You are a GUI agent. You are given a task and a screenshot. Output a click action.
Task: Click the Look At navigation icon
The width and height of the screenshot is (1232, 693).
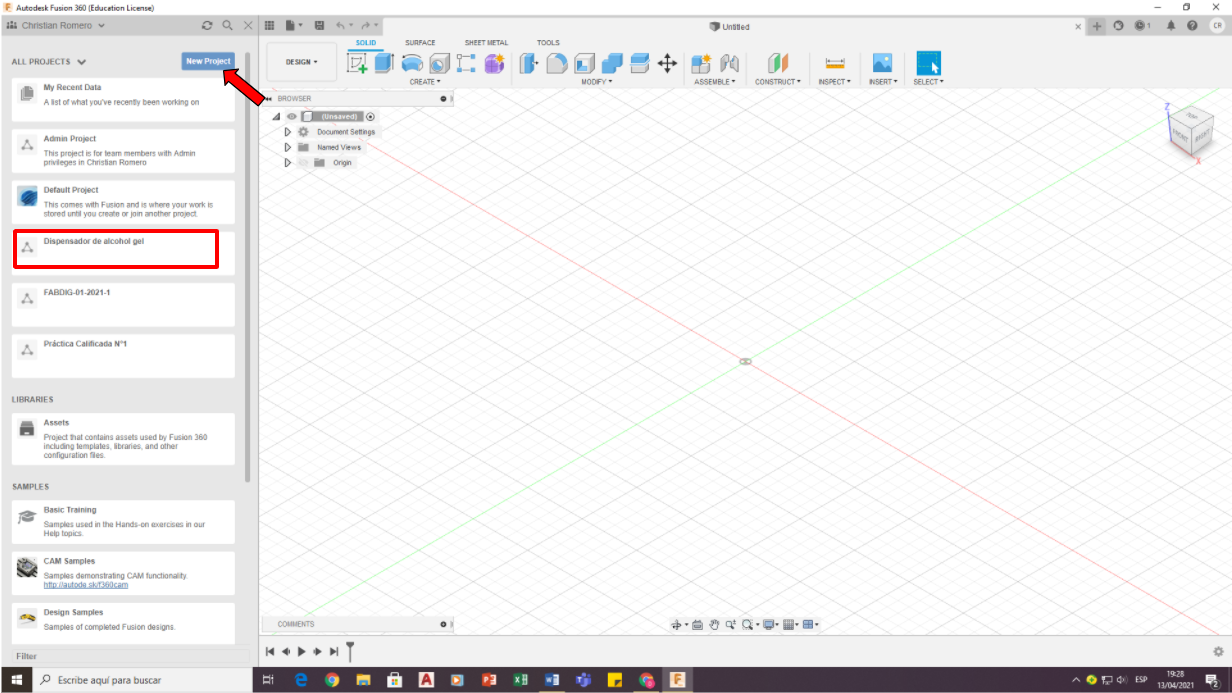[x=698, y=625]
